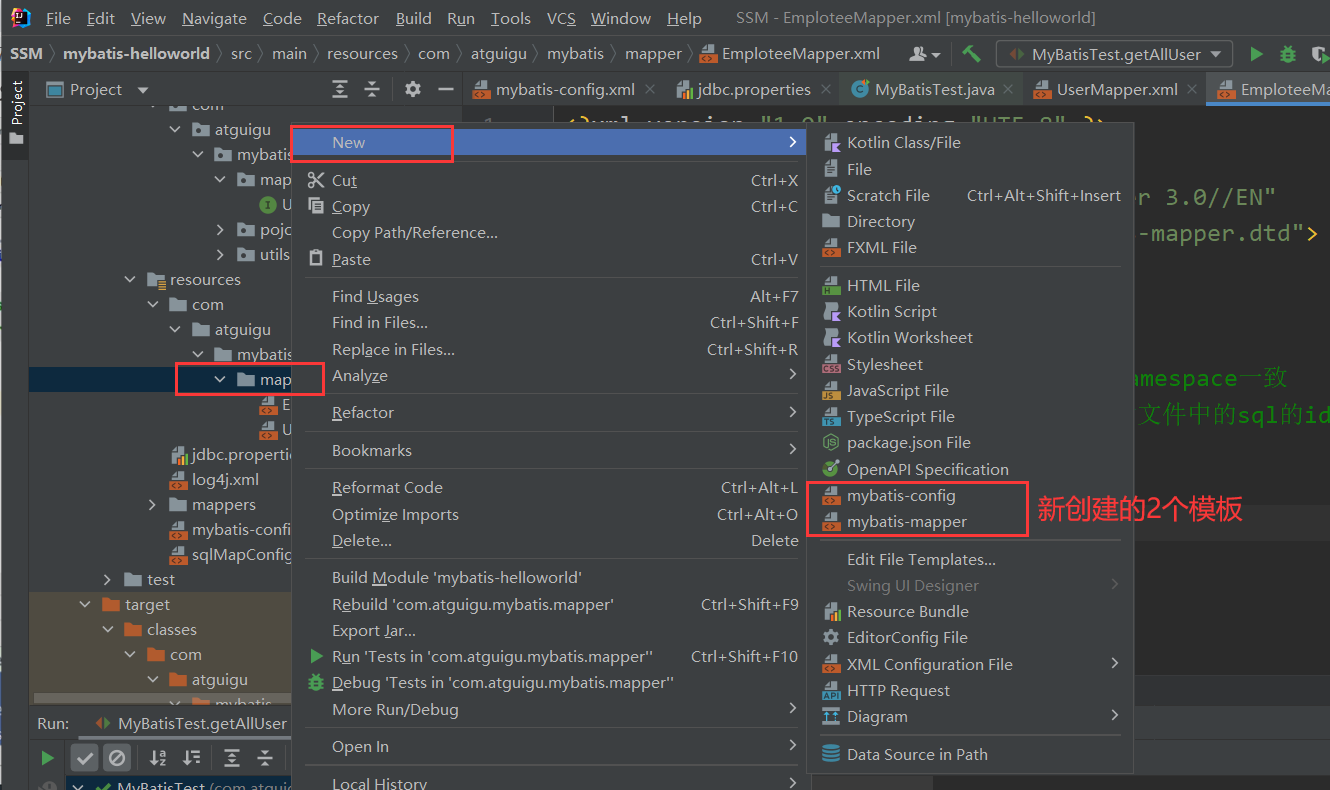Viewport: 1330px width, 790px height.
Task: Click Expand All icon in Project panel
Action: click(x=340, y=89)
